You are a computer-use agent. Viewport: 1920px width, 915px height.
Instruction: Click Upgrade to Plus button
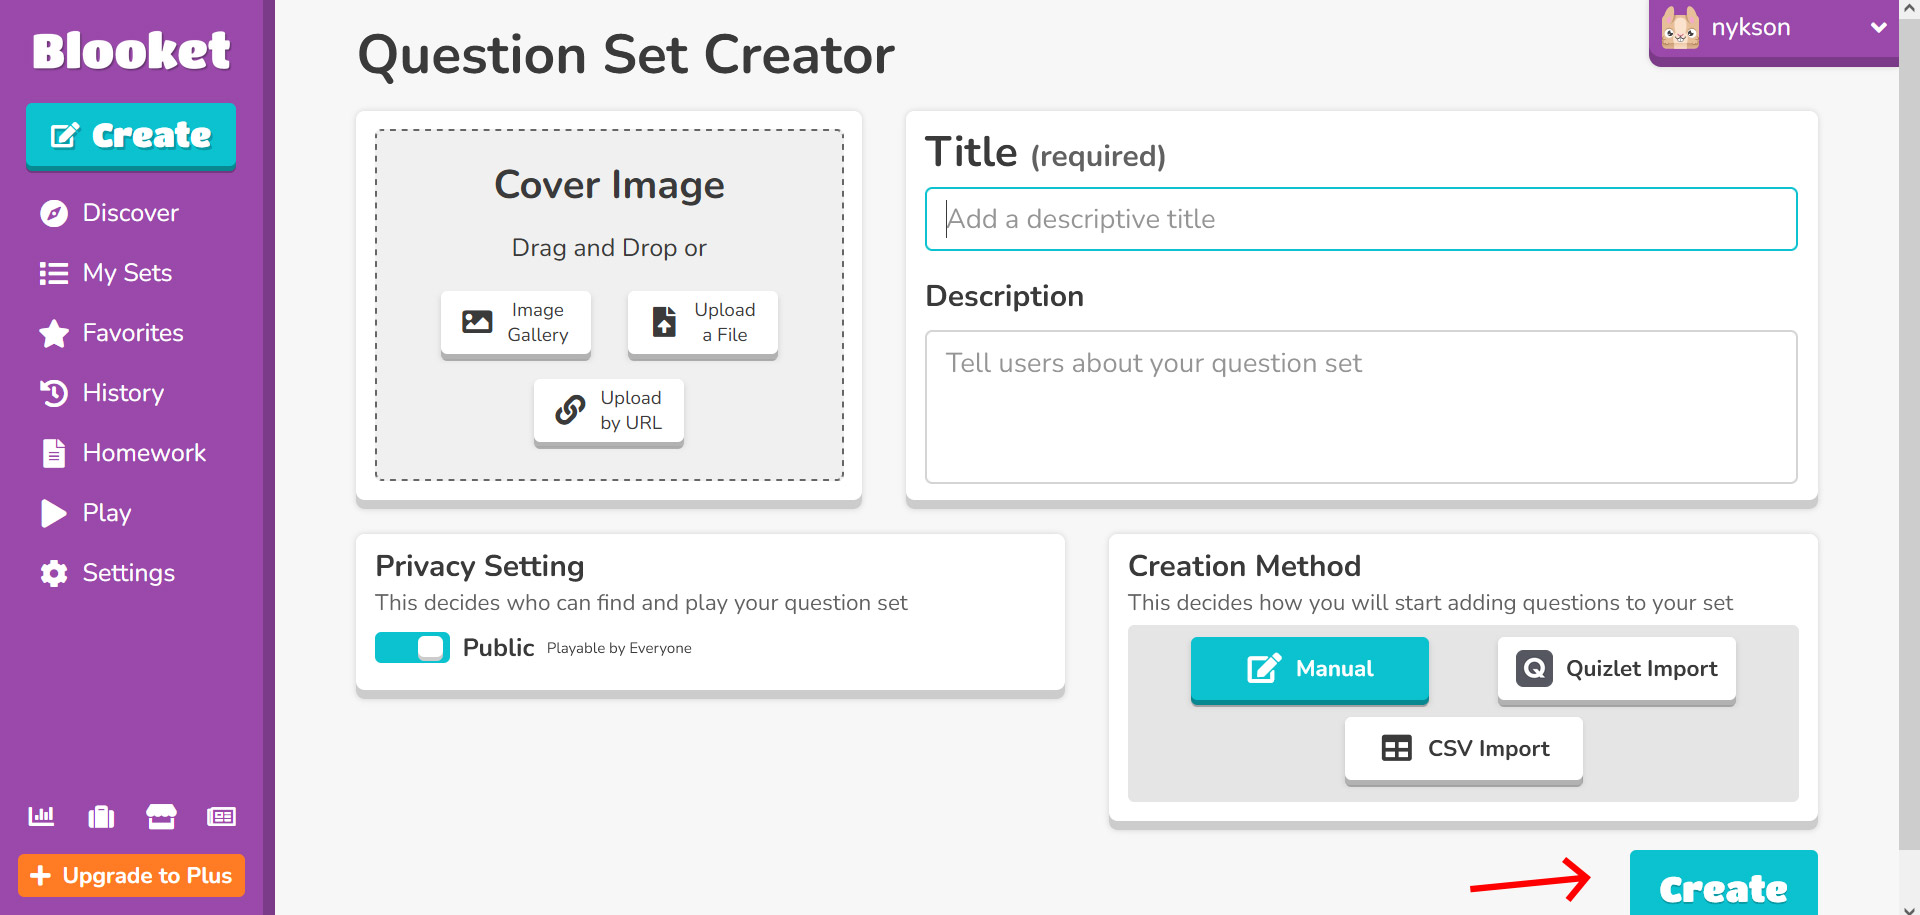(131, 876)
